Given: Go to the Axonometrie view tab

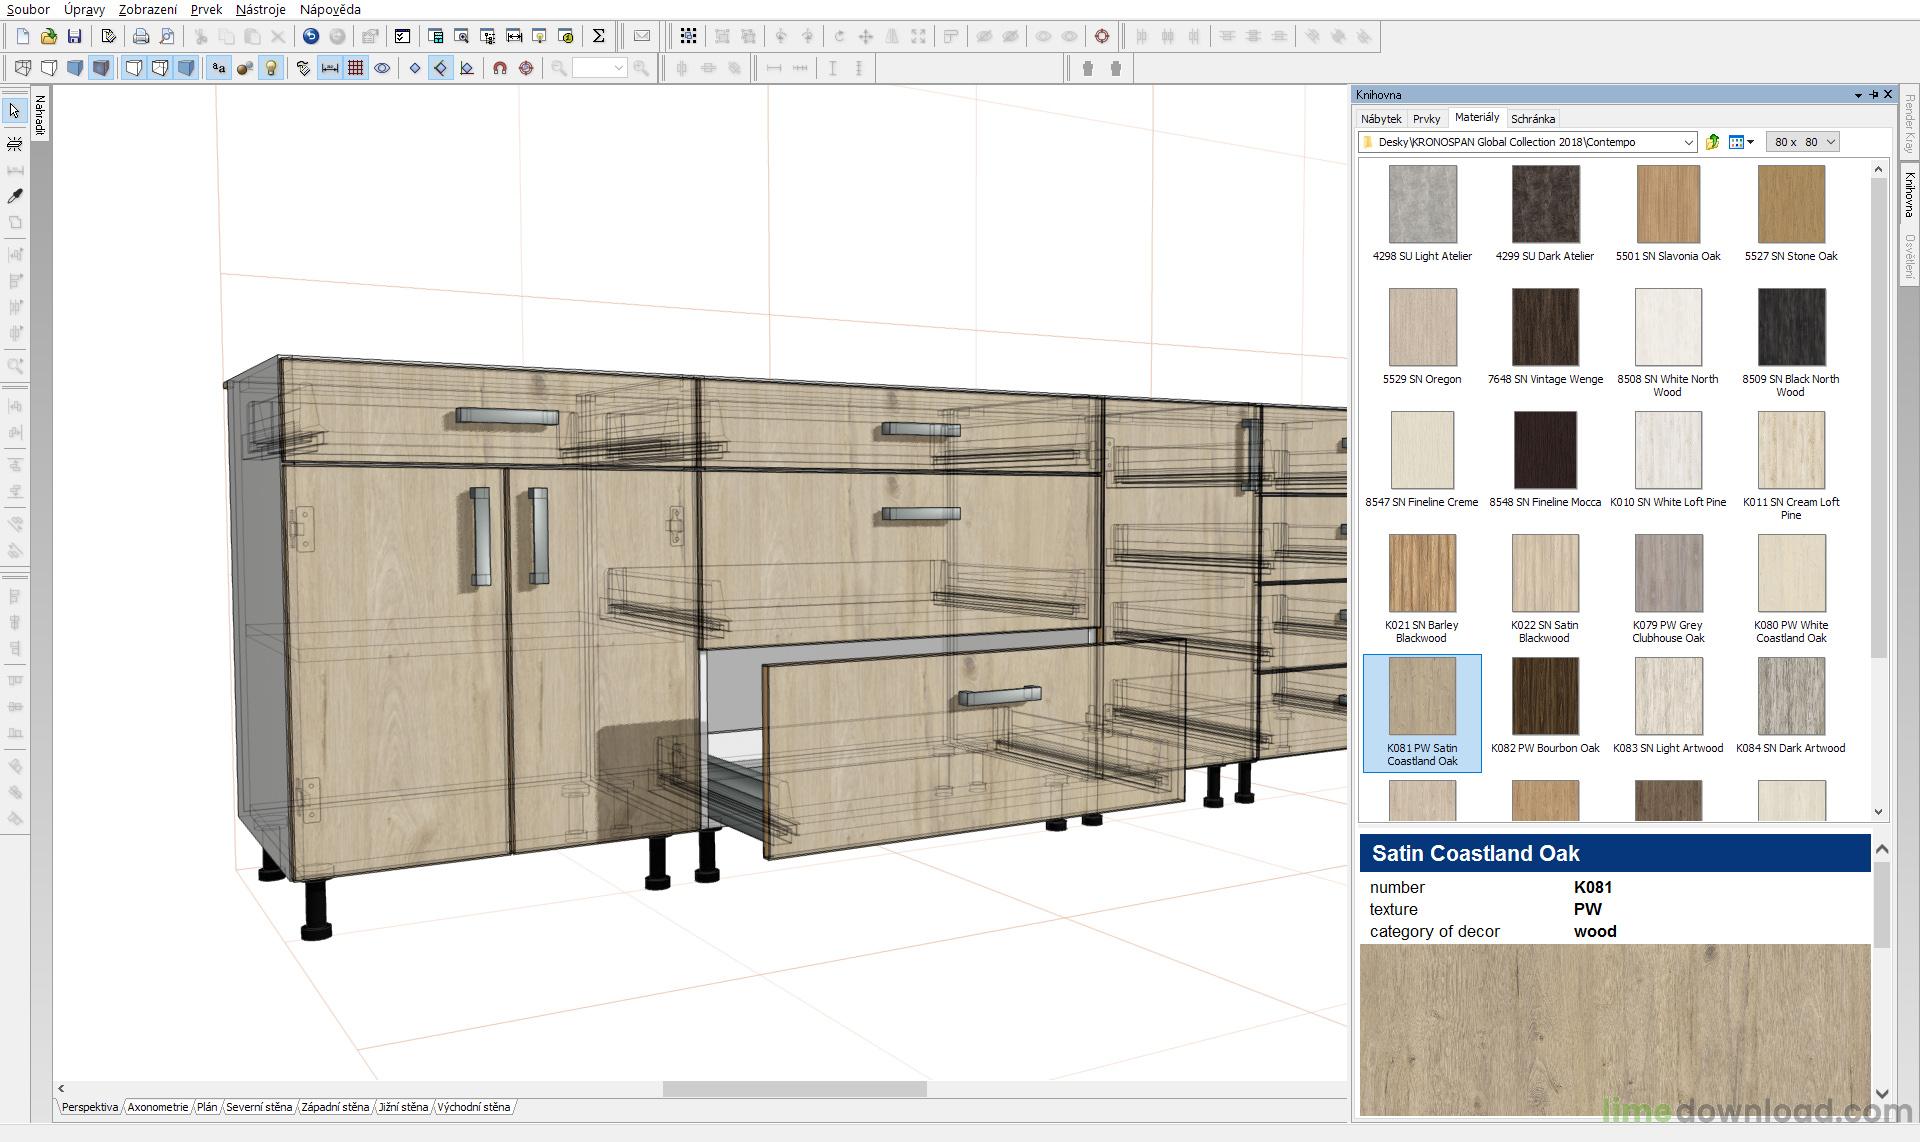Looking at the screenshot, I should click(157, 1107).
